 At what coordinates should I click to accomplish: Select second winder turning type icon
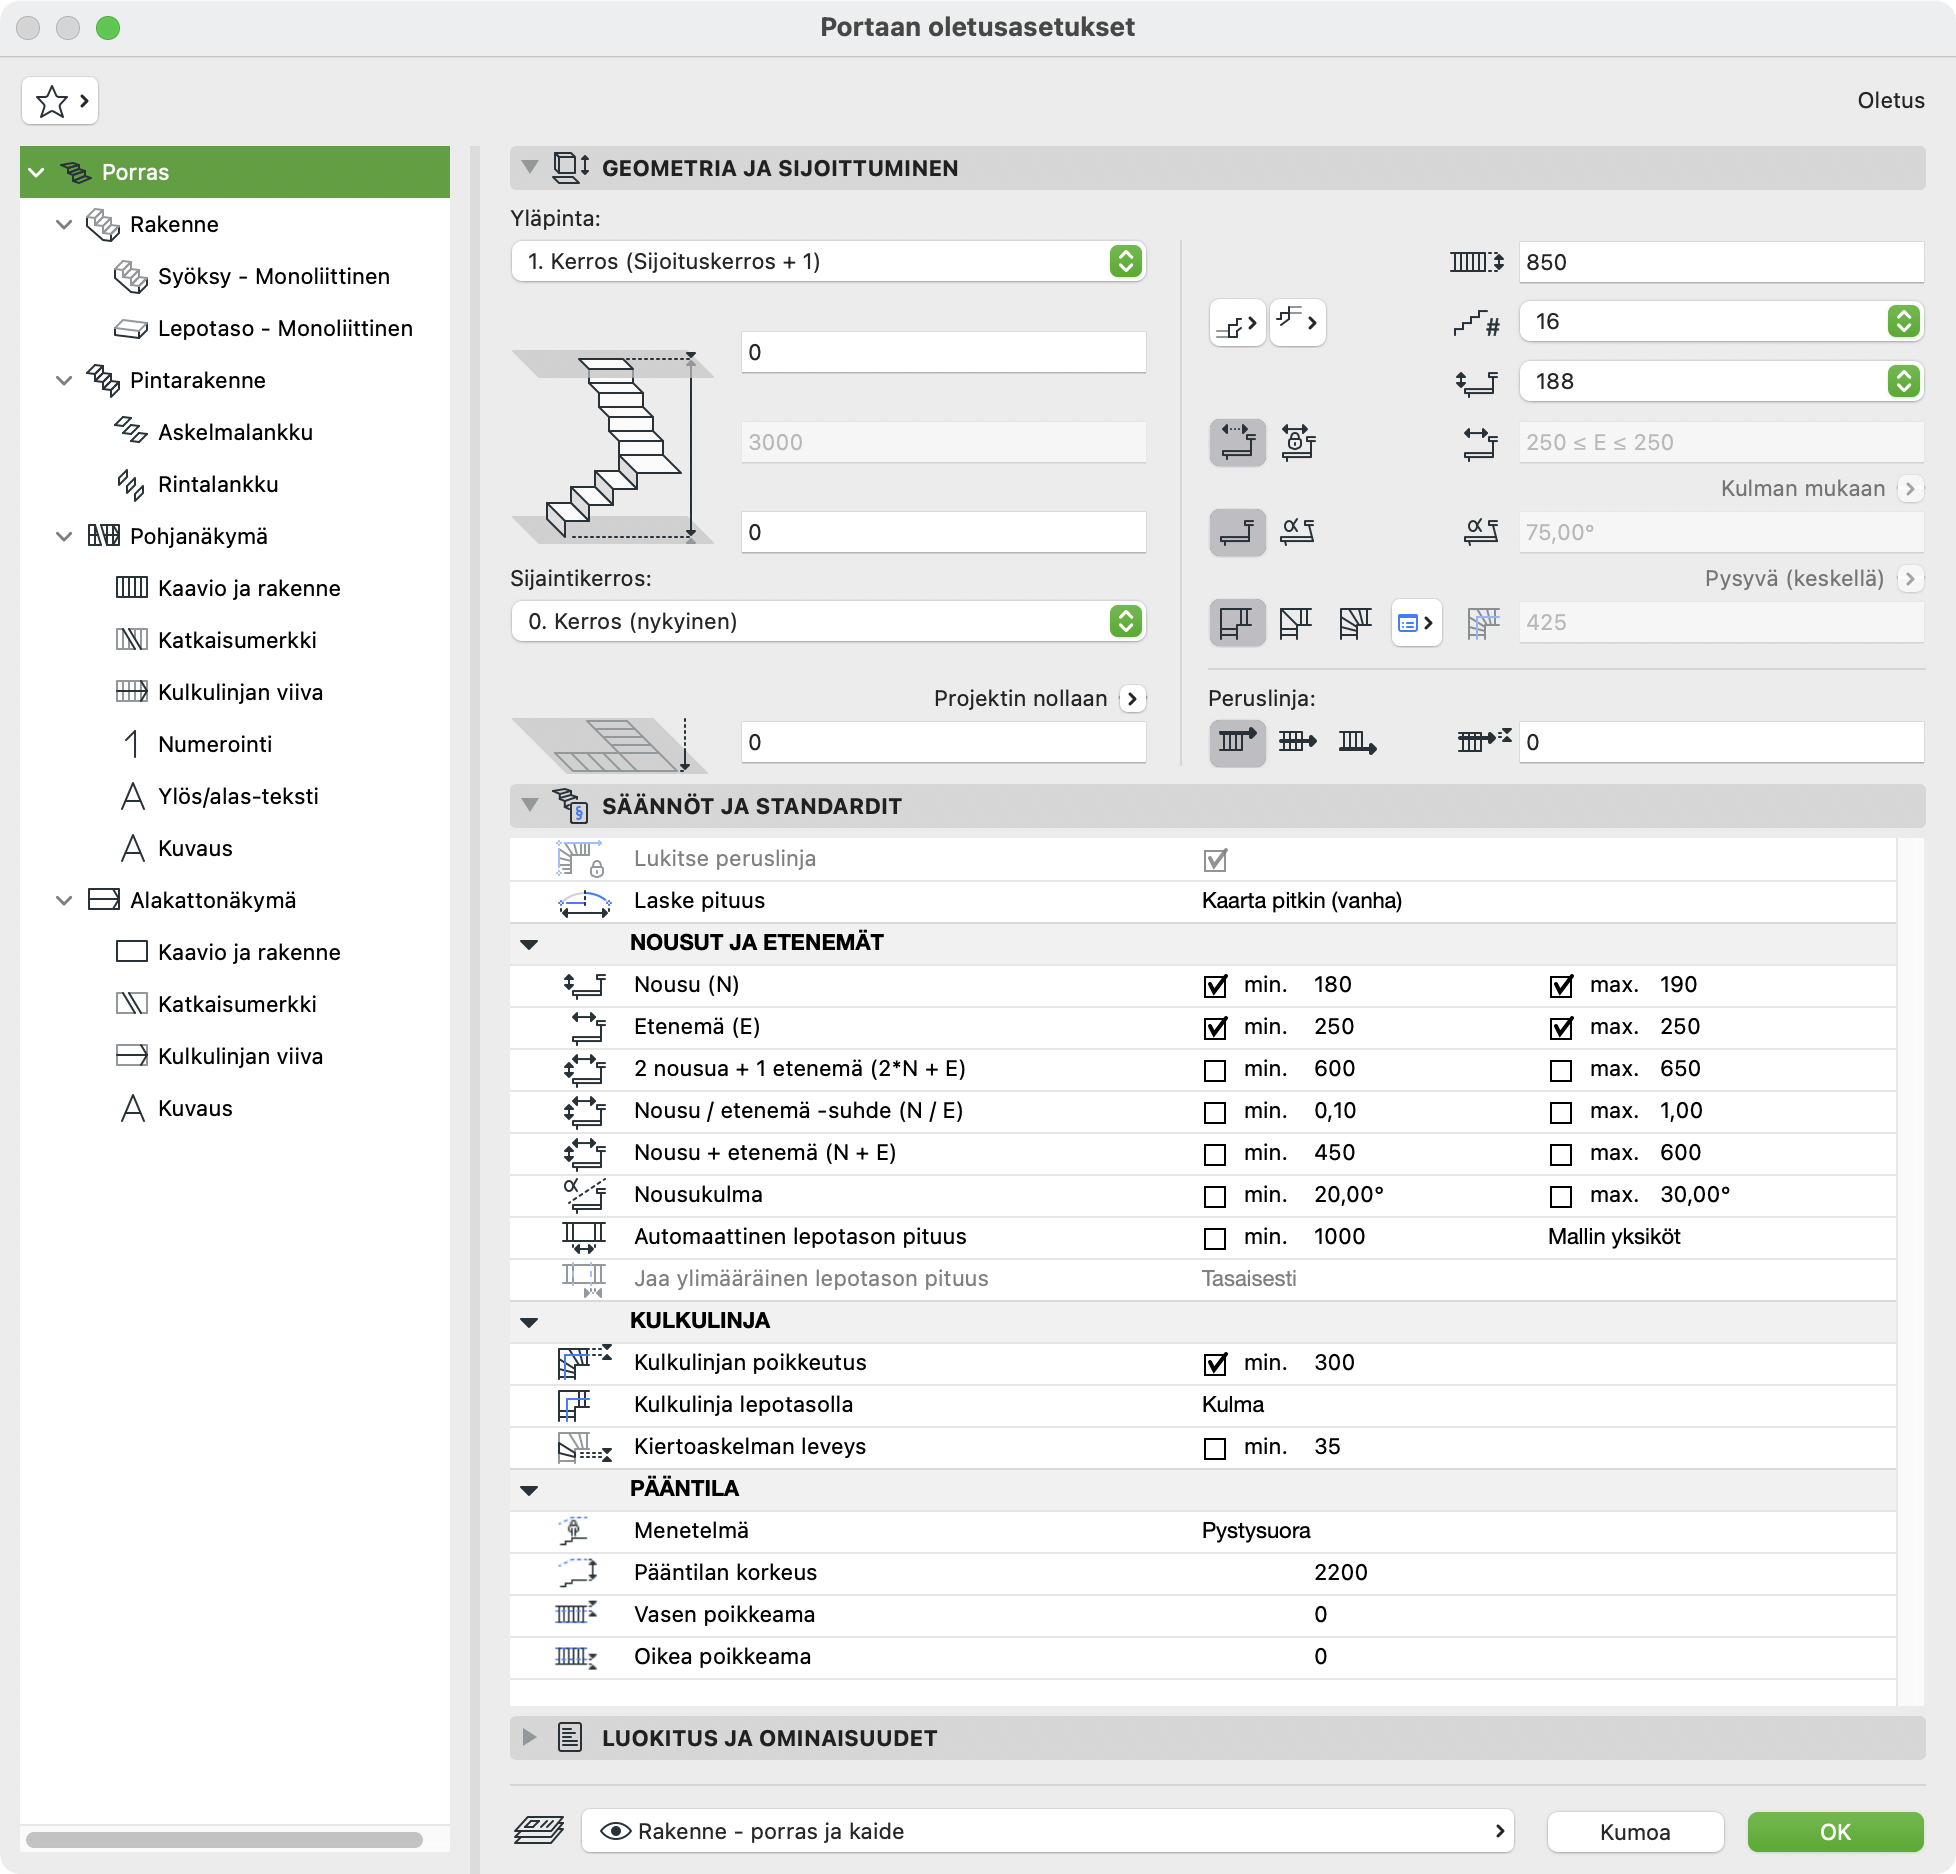point(1296,622)
